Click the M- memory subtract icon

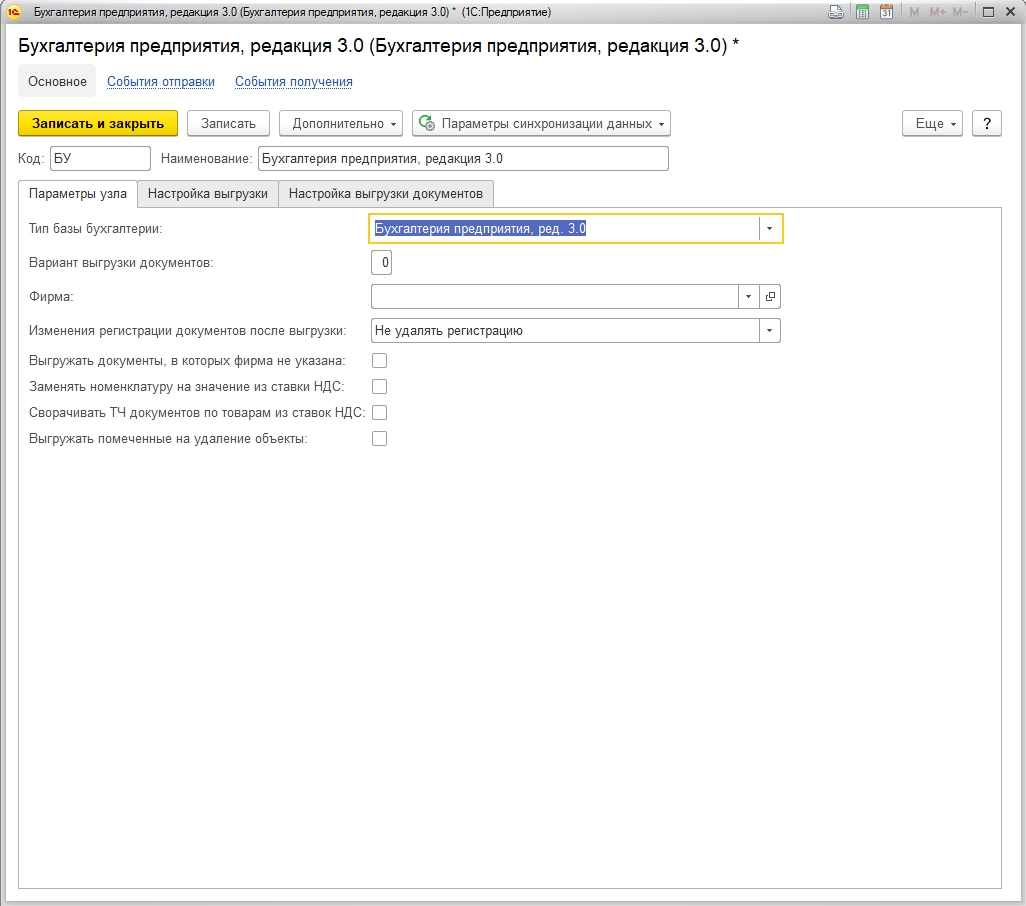pyautogui.click(x=961, y=12)
